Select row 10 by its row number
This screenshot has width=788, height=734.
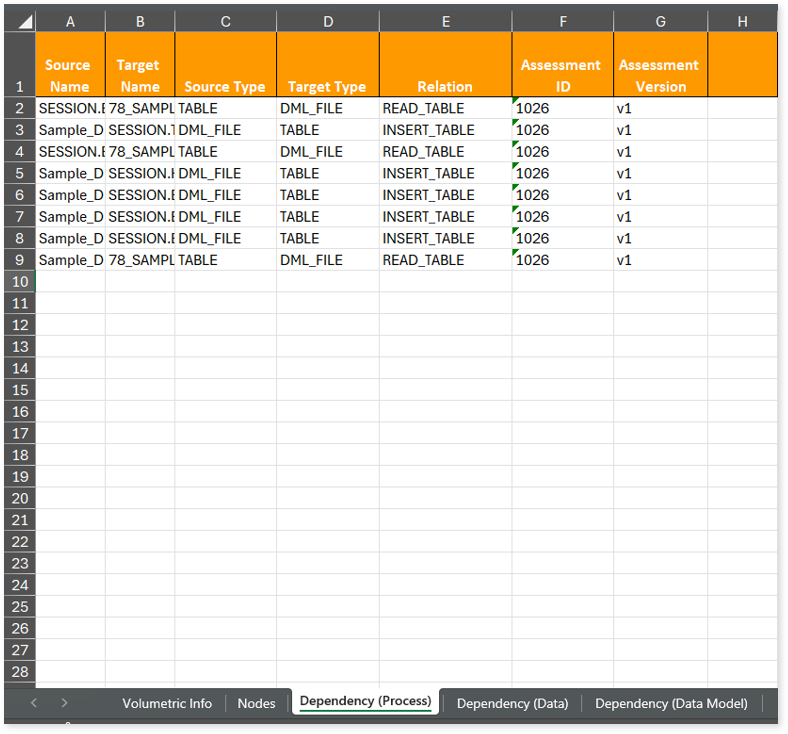pyautogui.click(x=19, y=281)
